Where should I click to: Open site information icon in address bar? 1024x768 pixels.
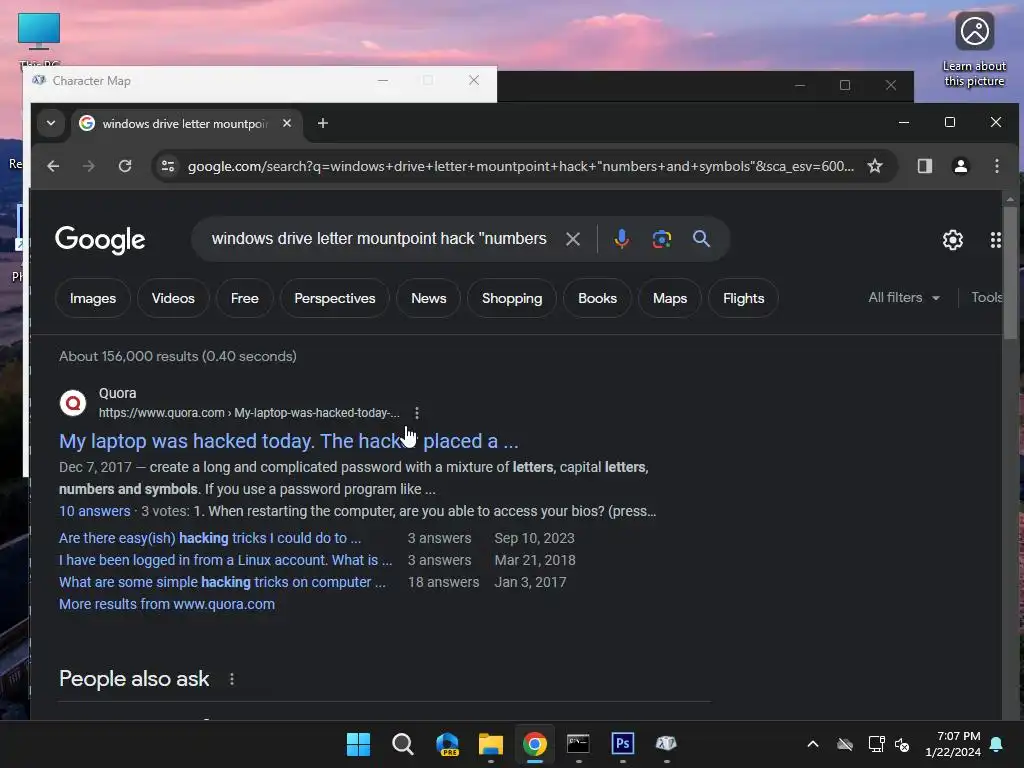click(x=168, y=166)
